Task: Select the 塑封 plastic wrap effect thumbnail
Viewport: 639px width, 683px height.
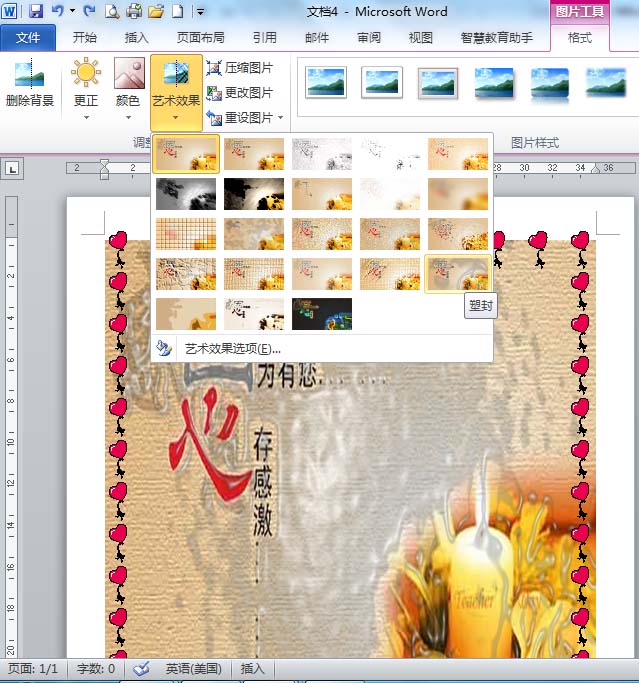Action: pos(457,273)
